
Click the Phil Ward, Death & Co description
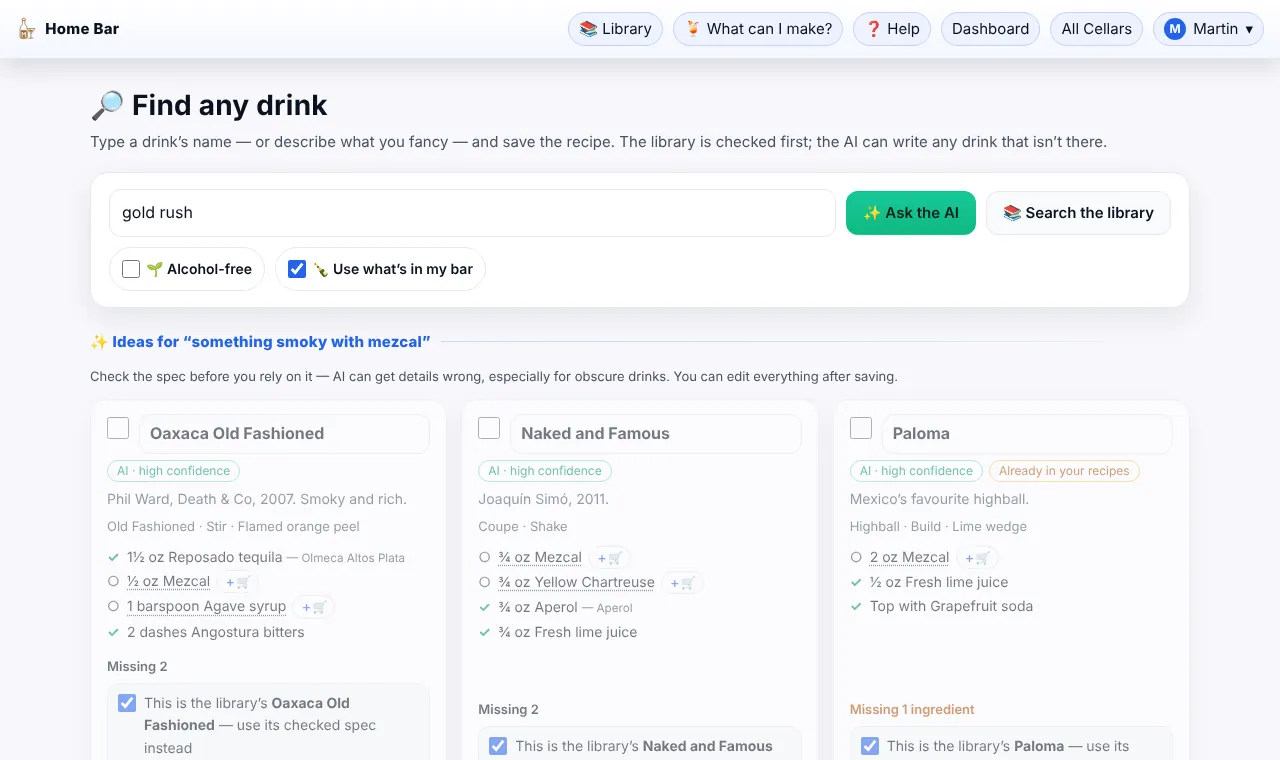coord(257,499)
